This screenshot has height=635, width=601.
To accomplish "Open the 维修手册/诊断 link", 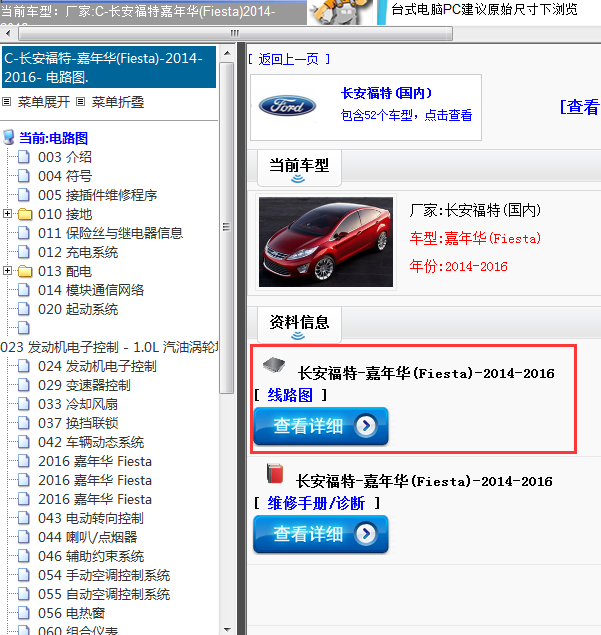I will pos(316,503).
